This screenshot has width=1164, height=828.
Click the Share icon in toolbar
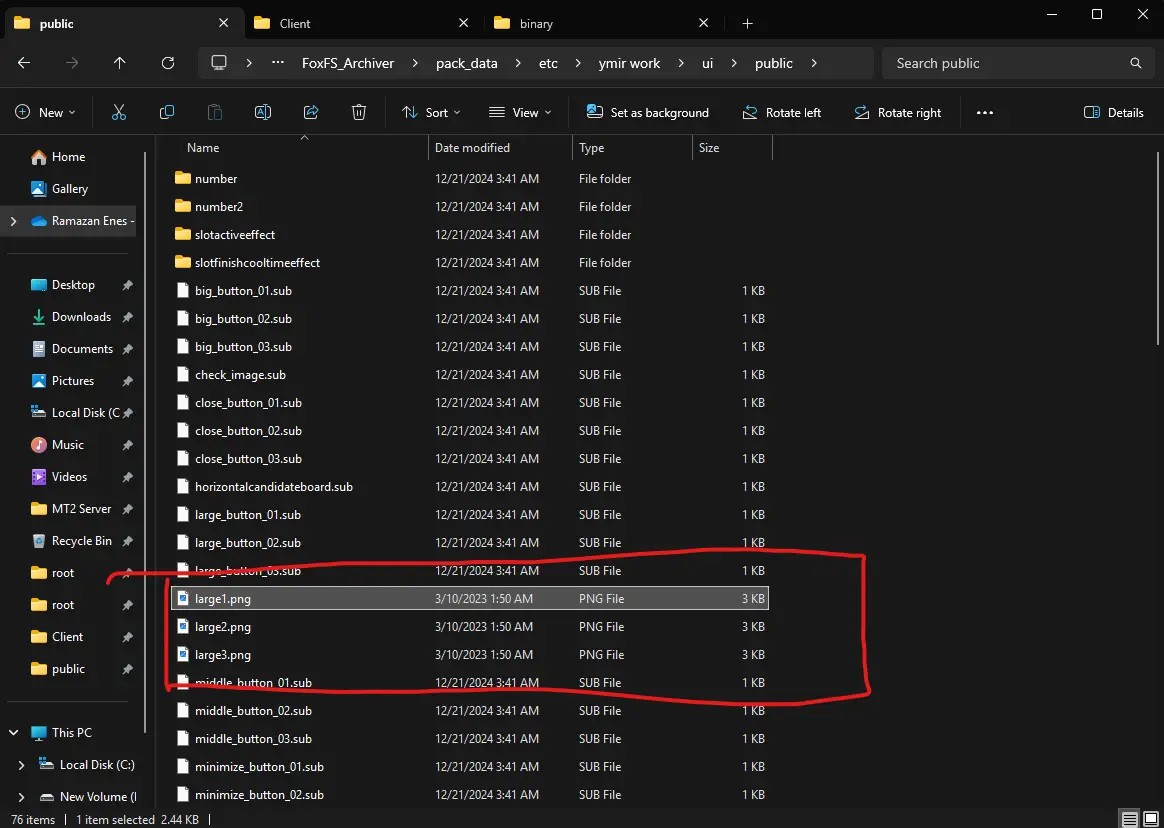point(311,112)
